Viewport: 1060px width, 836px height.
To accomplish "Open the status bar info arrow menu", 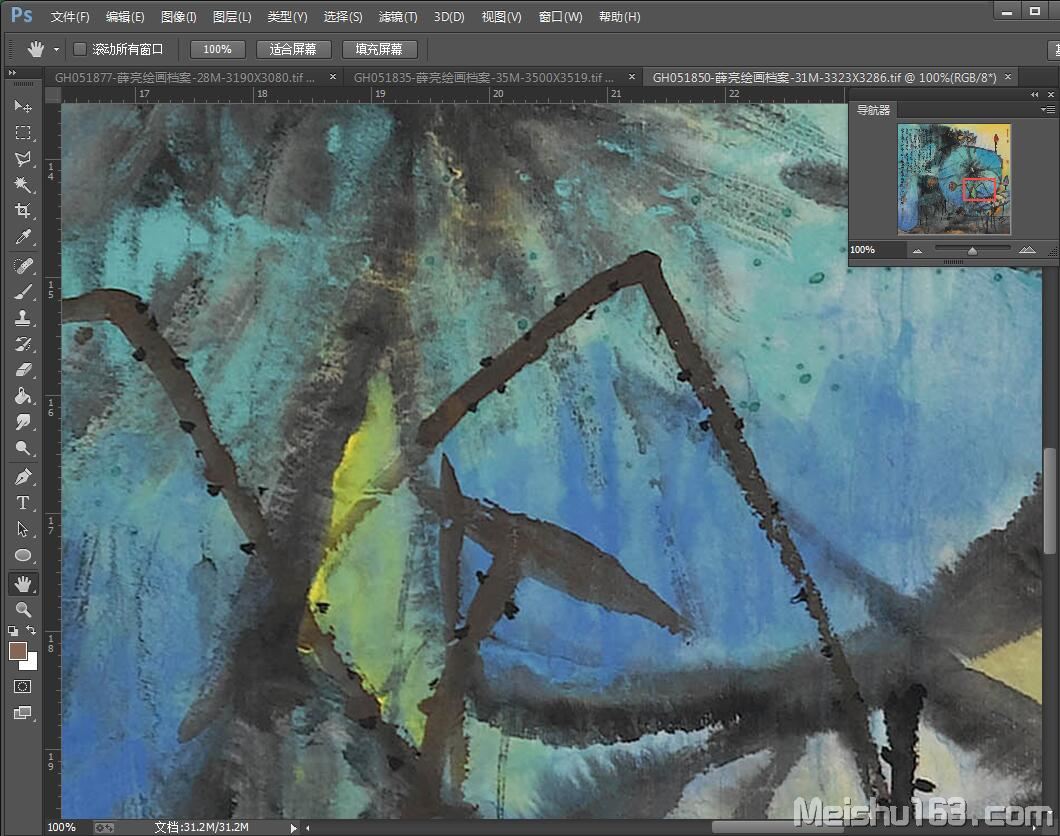I will [x=293, y=828].
